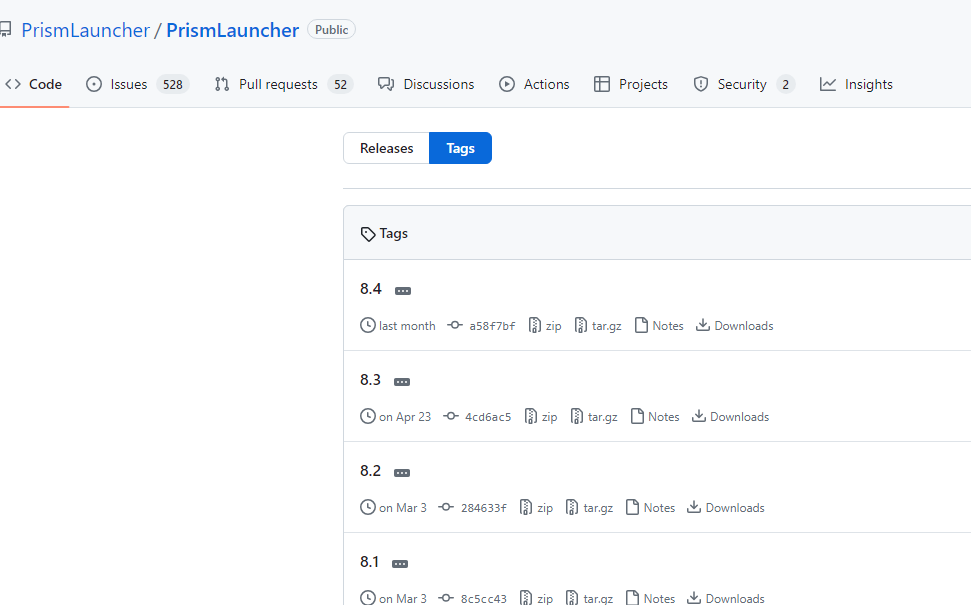The height and width of the screenshot is (605, 971).
Task: Open commit 4cd6ac5 for version 8.3
Action: click(x=487, y=416)
